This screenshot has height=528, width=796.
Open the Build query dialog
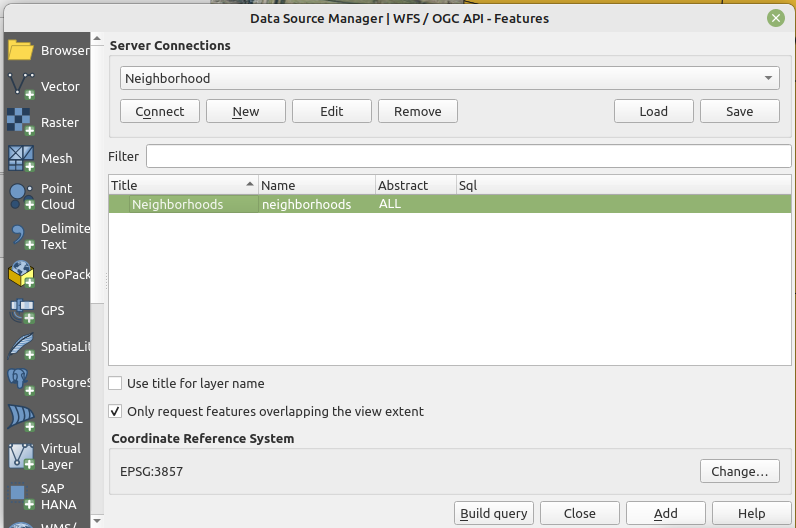pos(494,513)
